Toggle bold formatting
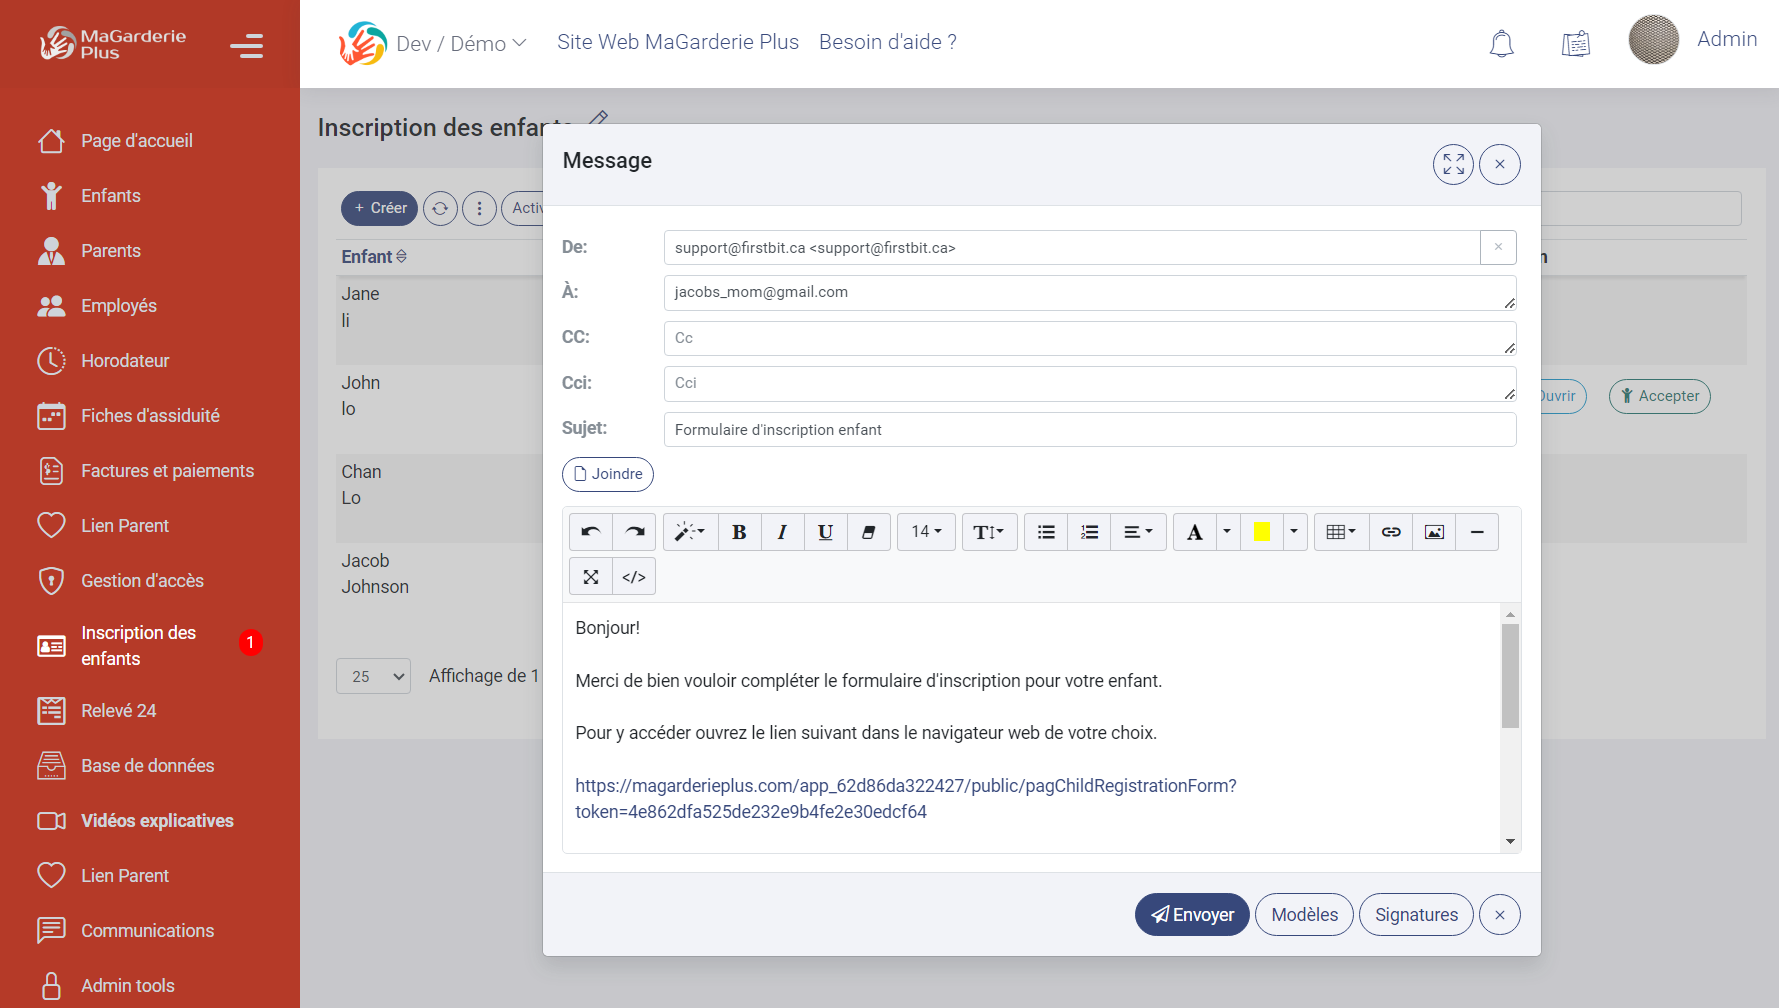The height and width of the screenshot is (1008, 1779). click(x=739, y=532)
